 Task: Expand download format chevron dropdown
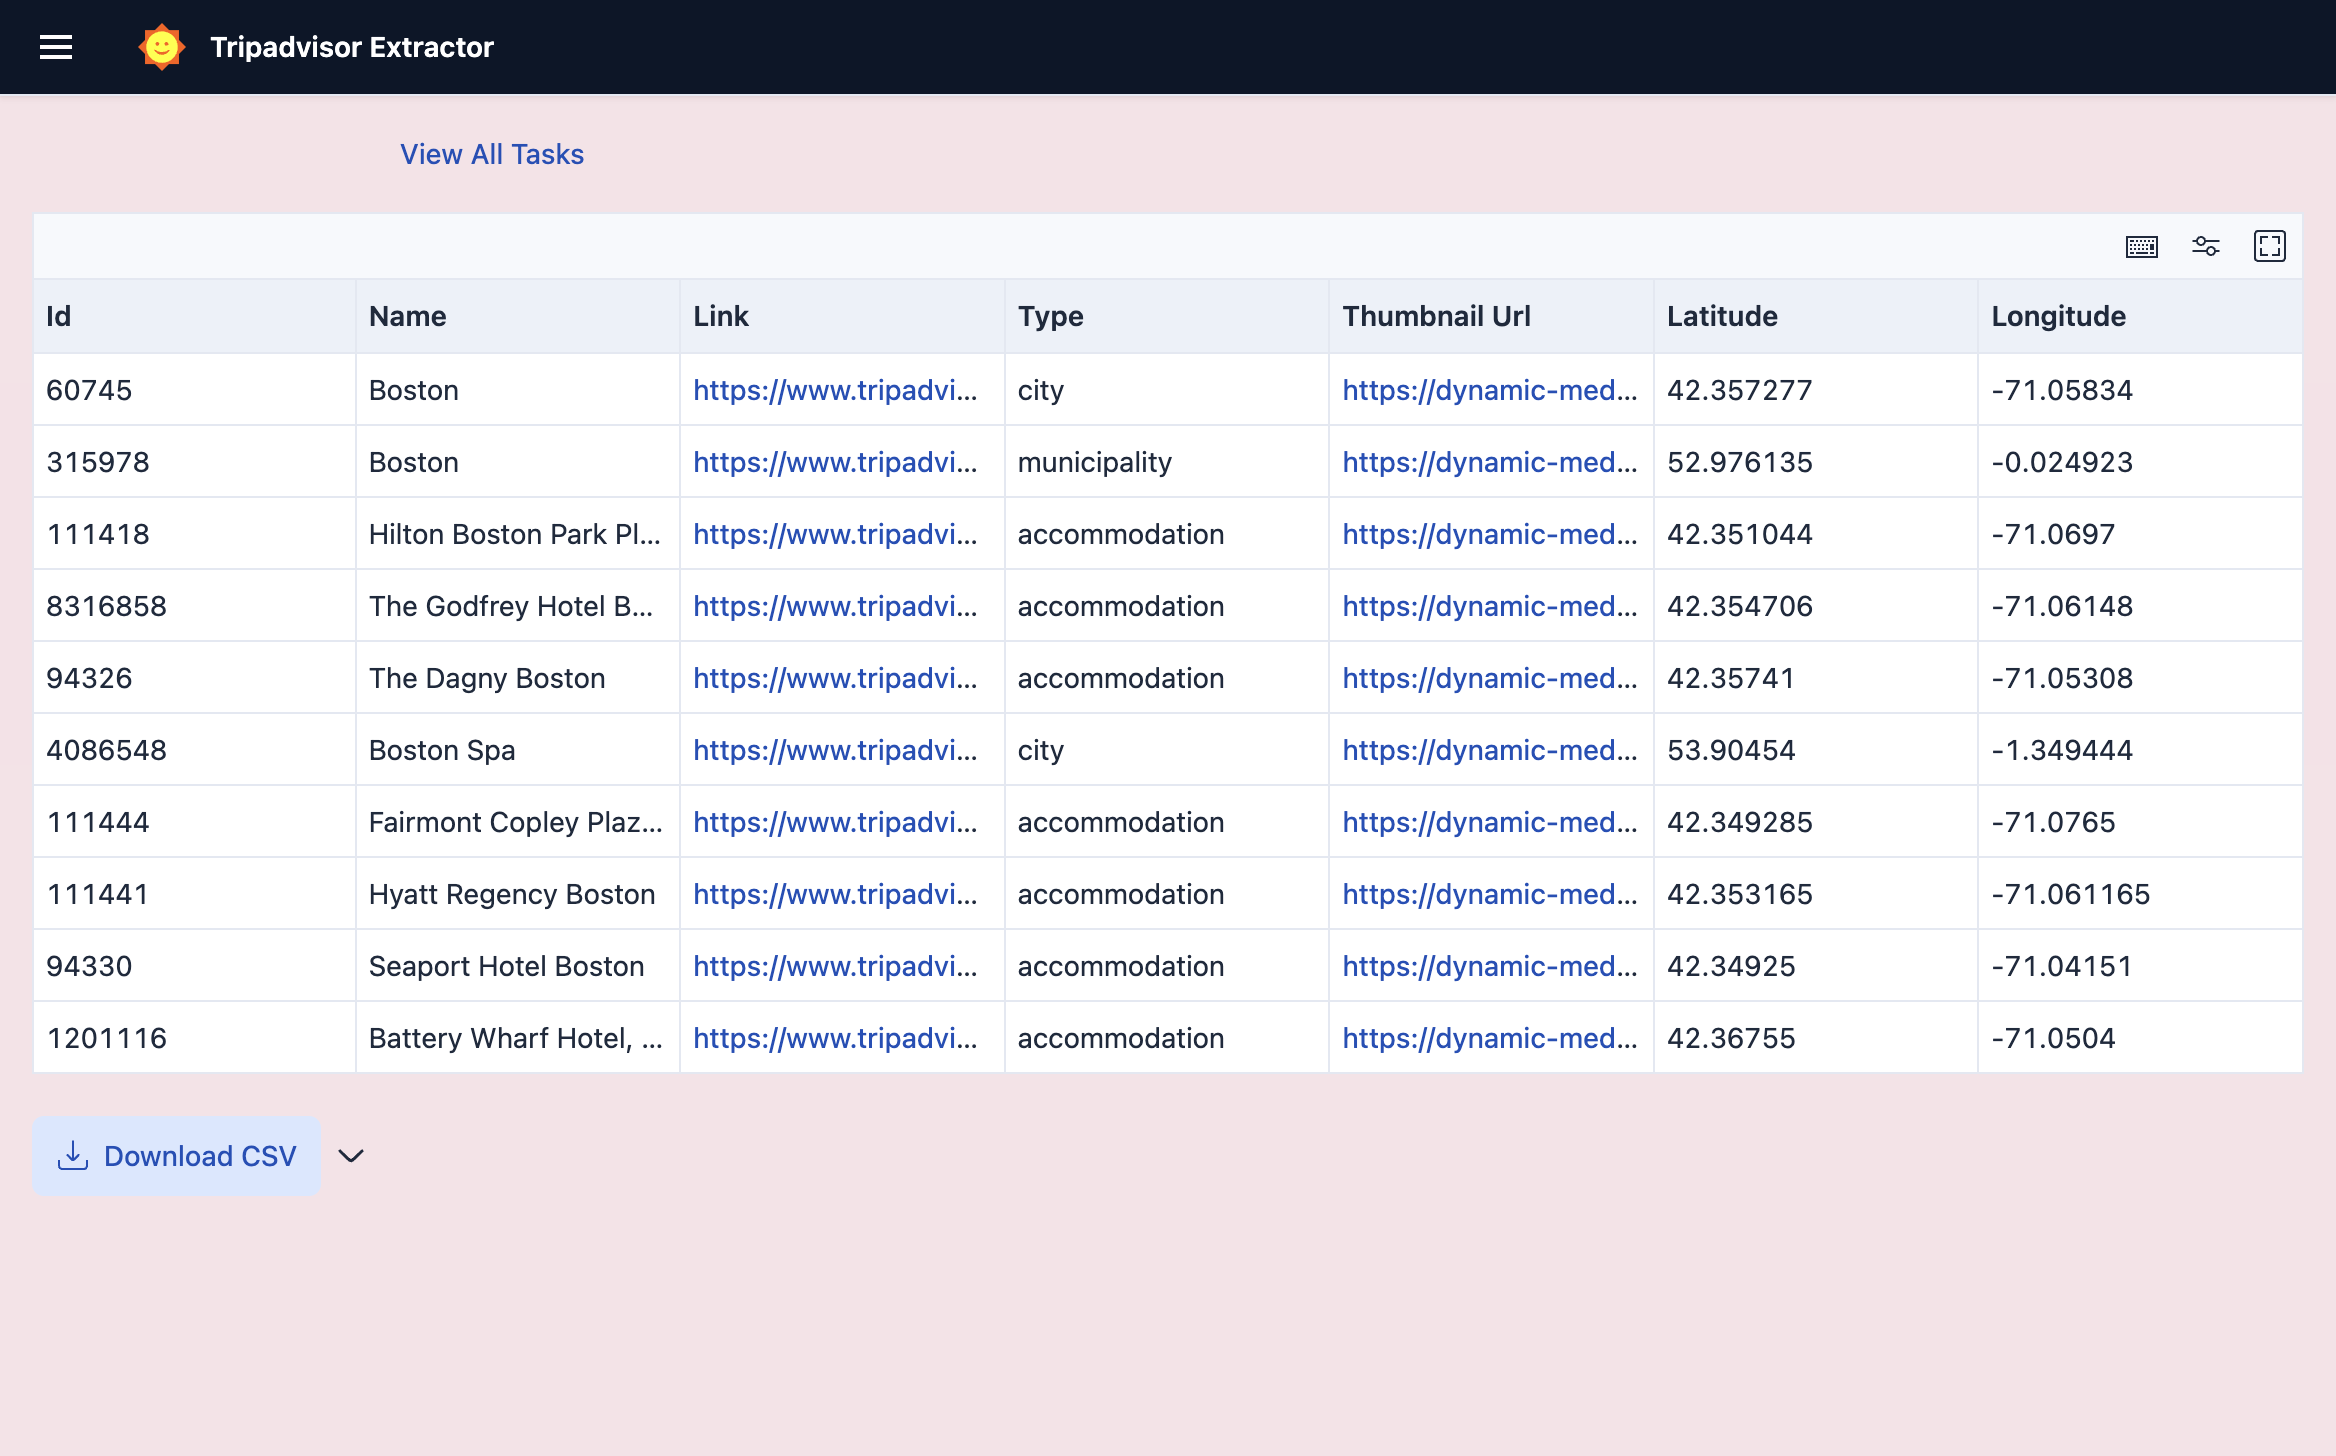click(x=351, y=1156)
